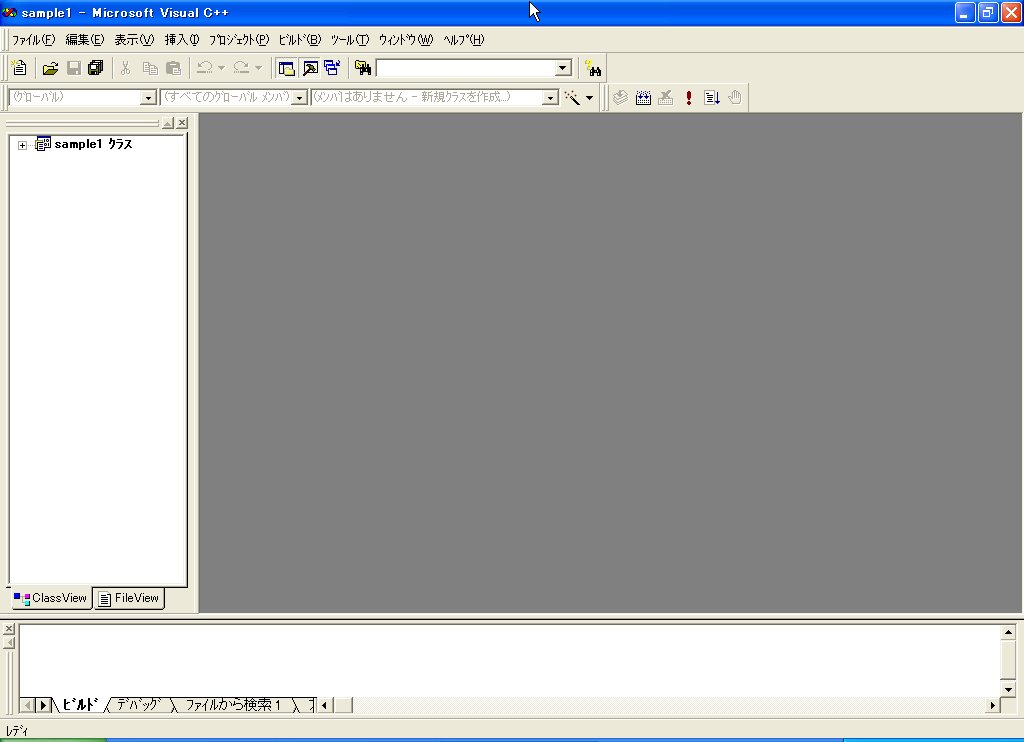This screenshot has width=1024, height=742.
Task: Click the Paste clipboard icon
Action: [x=173, y=68]
